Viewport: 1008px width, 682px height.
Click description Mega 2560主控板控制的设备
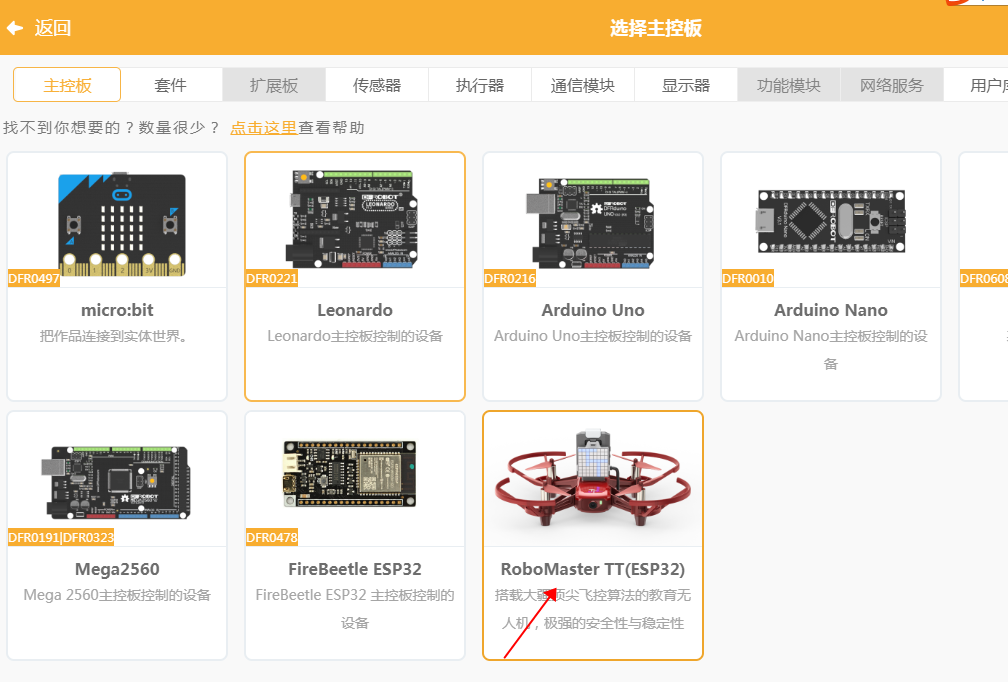click(117, 595)
